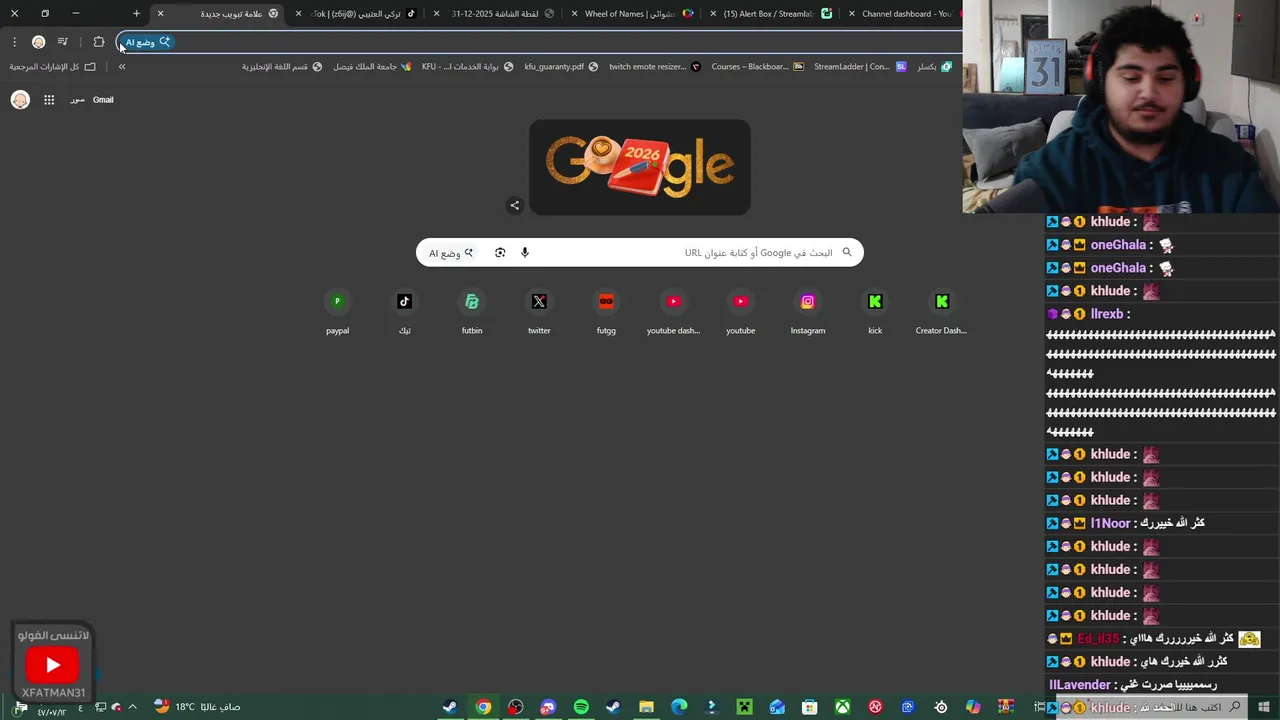Click the Google 2026 doodle image

[640, 167]
